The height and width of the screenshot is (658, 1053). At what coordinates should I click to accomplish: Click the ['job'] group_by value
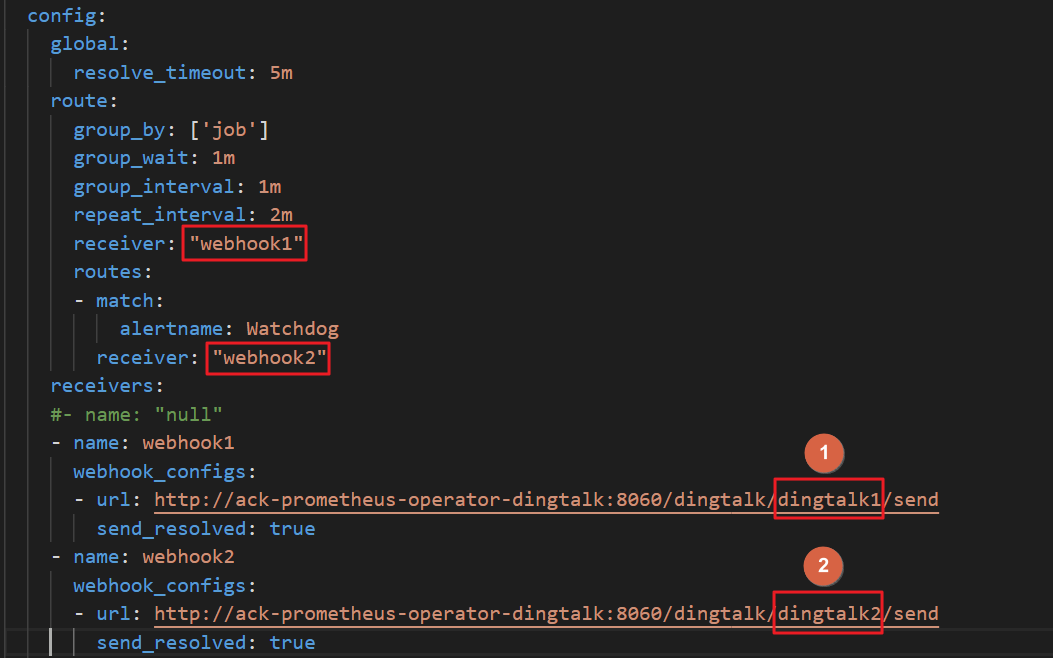(x=229, y=129)
